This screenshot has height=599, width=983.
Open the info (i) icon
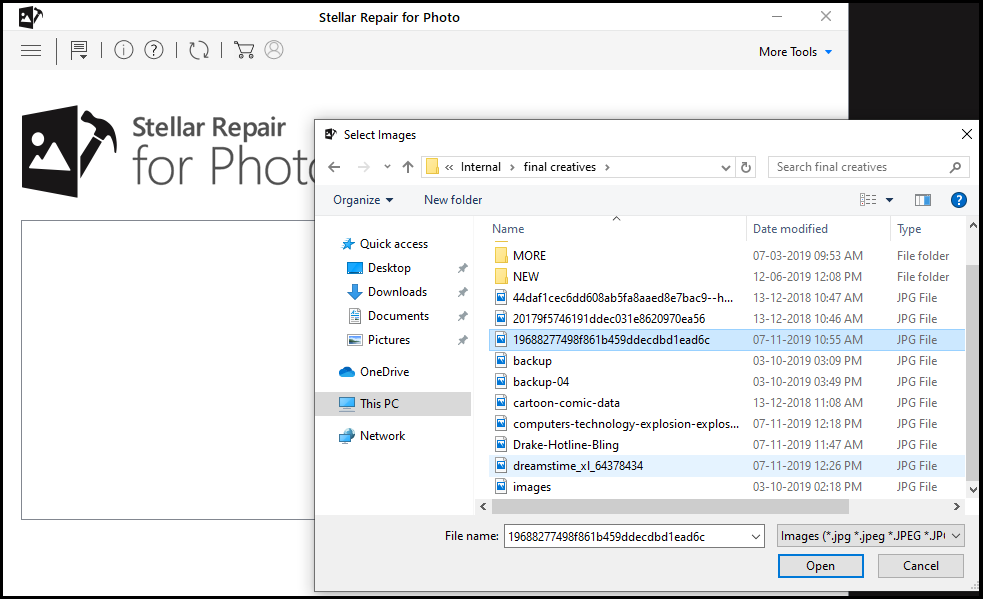(124, 50)
